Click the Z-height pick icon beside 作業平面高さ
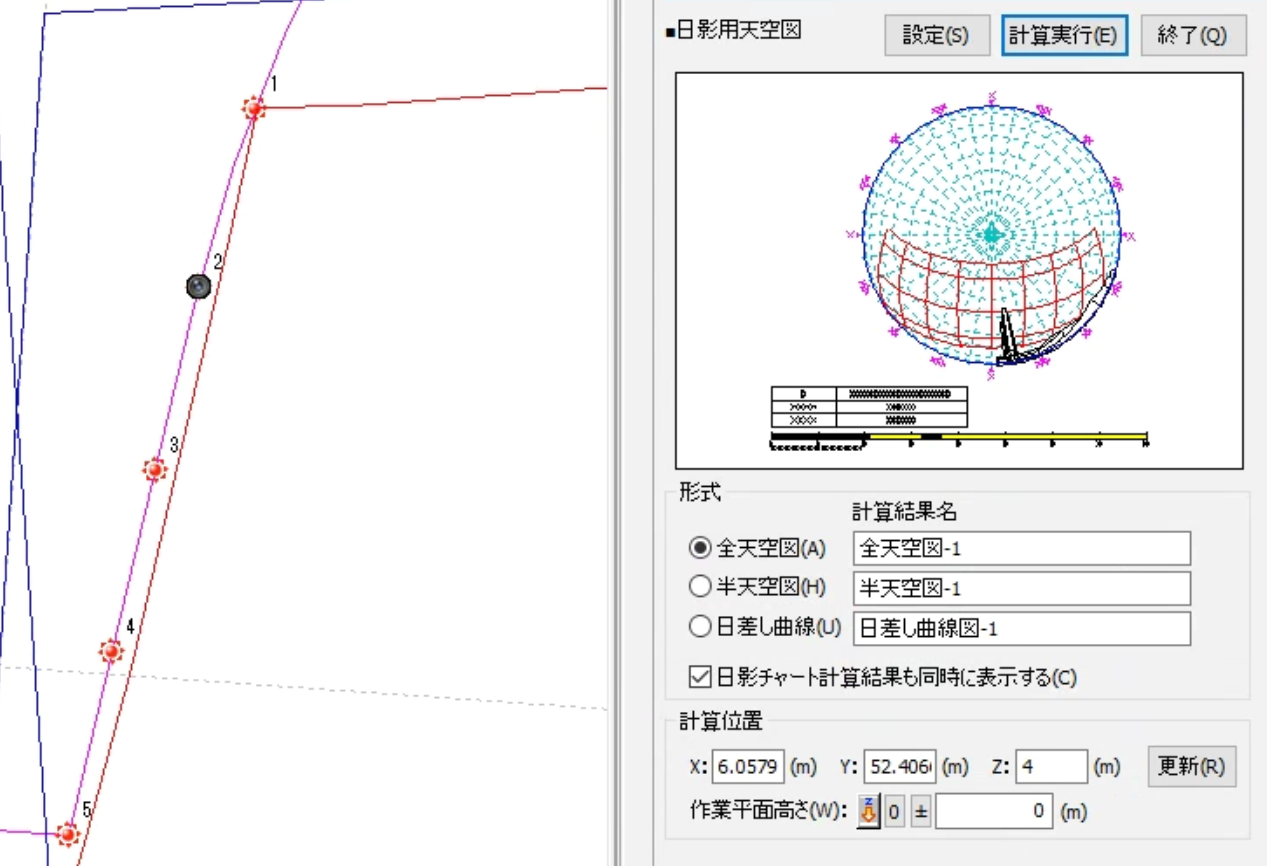 [x=868, y=811]
